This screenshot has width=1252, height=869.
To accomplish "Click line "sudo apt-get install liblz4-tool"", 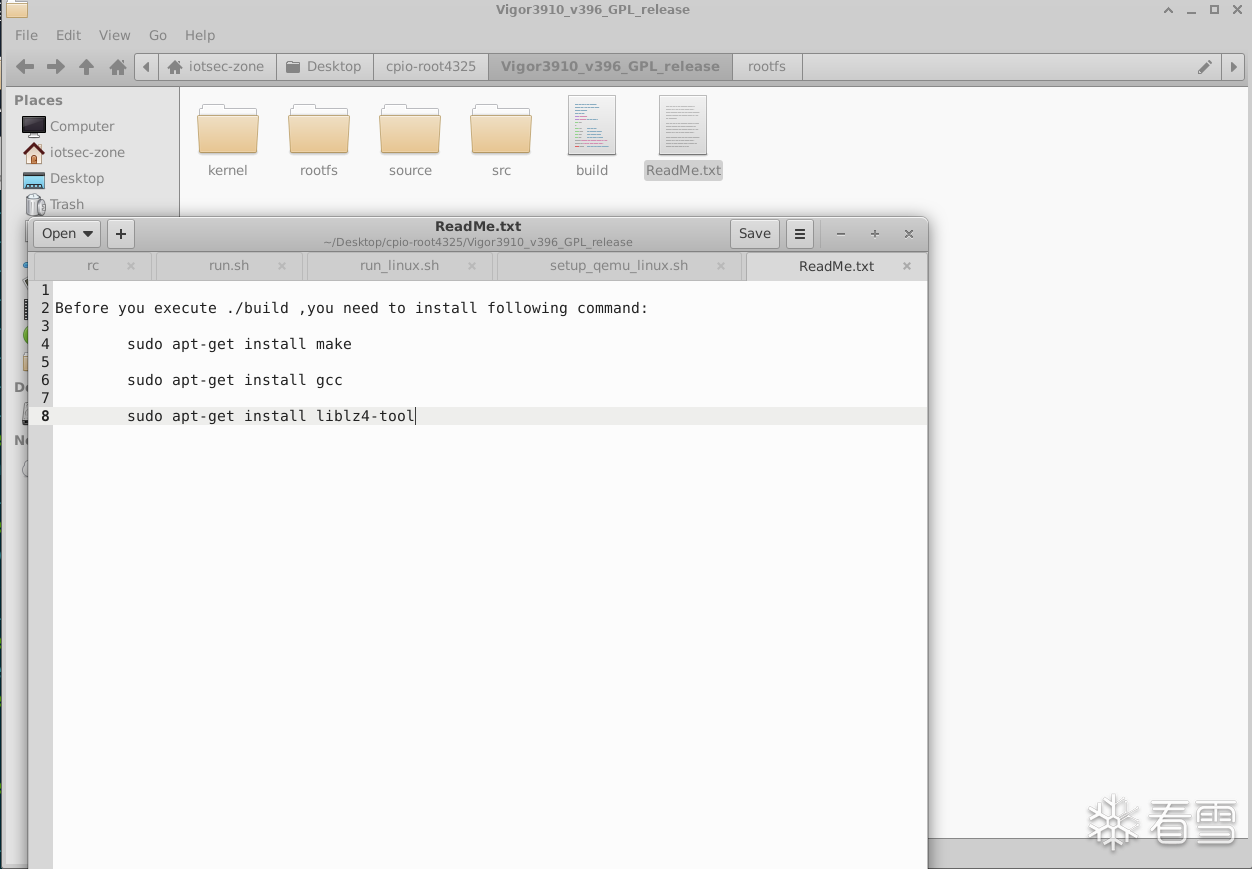I will pyautogui.click(x=271, y=416).
